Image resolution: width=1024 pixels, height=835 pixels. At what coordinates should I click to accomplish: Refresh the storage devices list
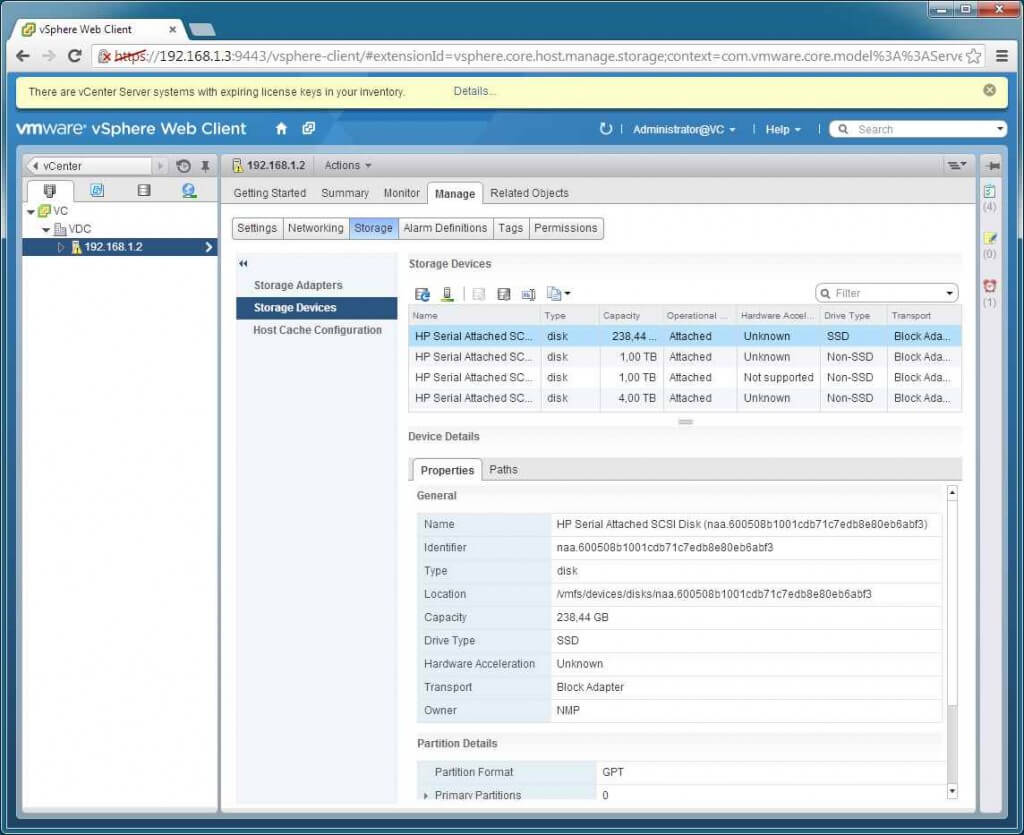click(x=422, y=293)
